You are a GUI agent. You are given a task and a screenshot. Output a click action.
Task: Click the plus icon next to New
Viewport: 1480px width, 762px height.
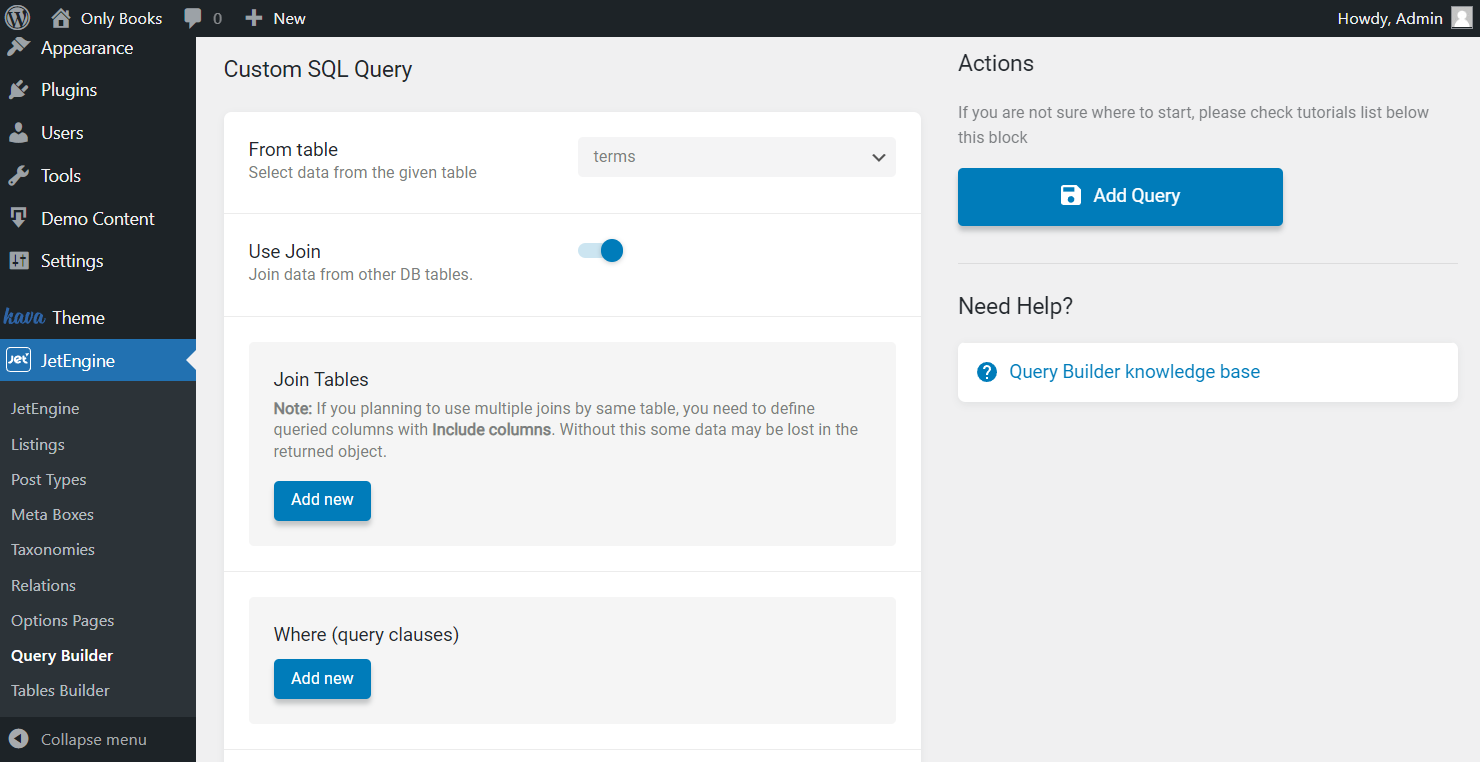pos(254,18)
